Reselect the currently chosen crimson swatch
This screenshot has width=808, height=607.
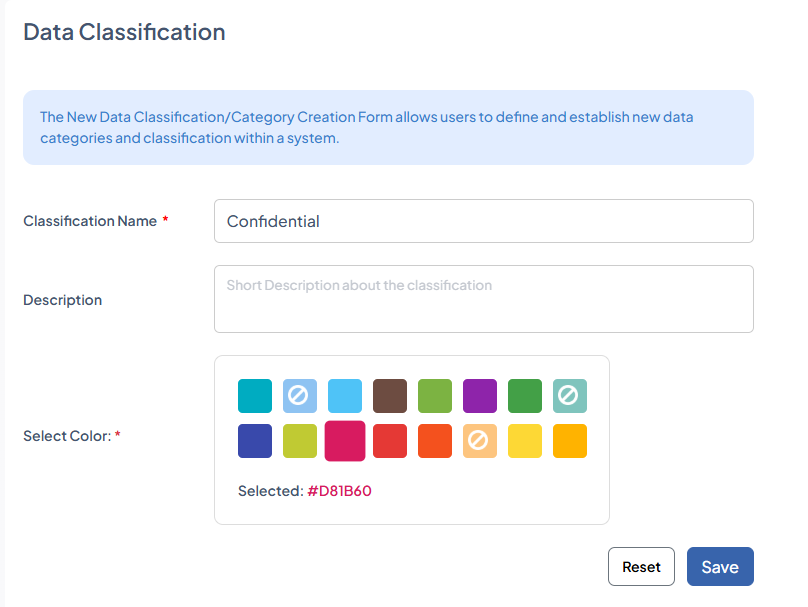345,441
